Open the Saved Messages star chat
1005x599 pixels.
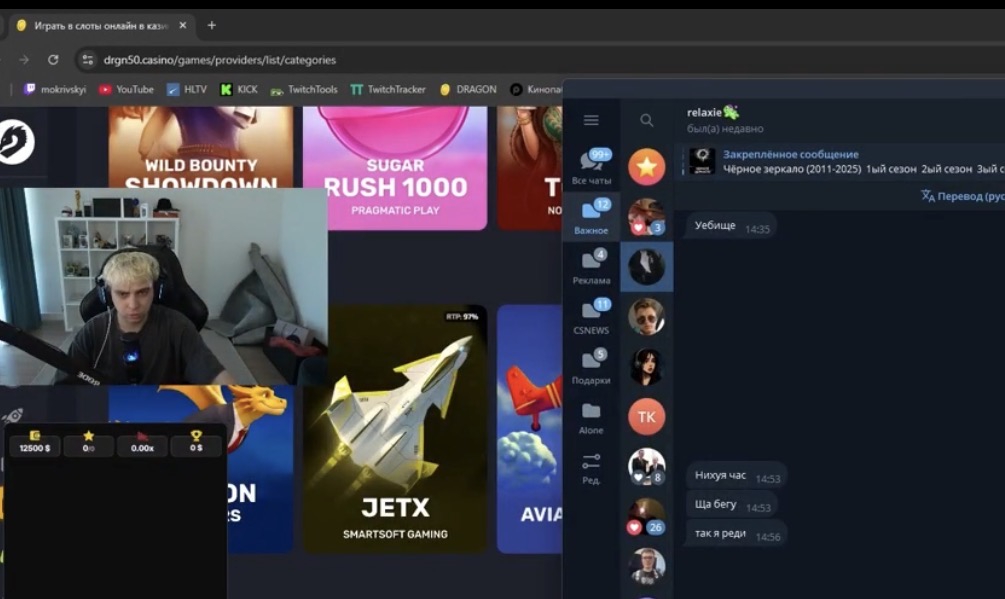[647, 167]
